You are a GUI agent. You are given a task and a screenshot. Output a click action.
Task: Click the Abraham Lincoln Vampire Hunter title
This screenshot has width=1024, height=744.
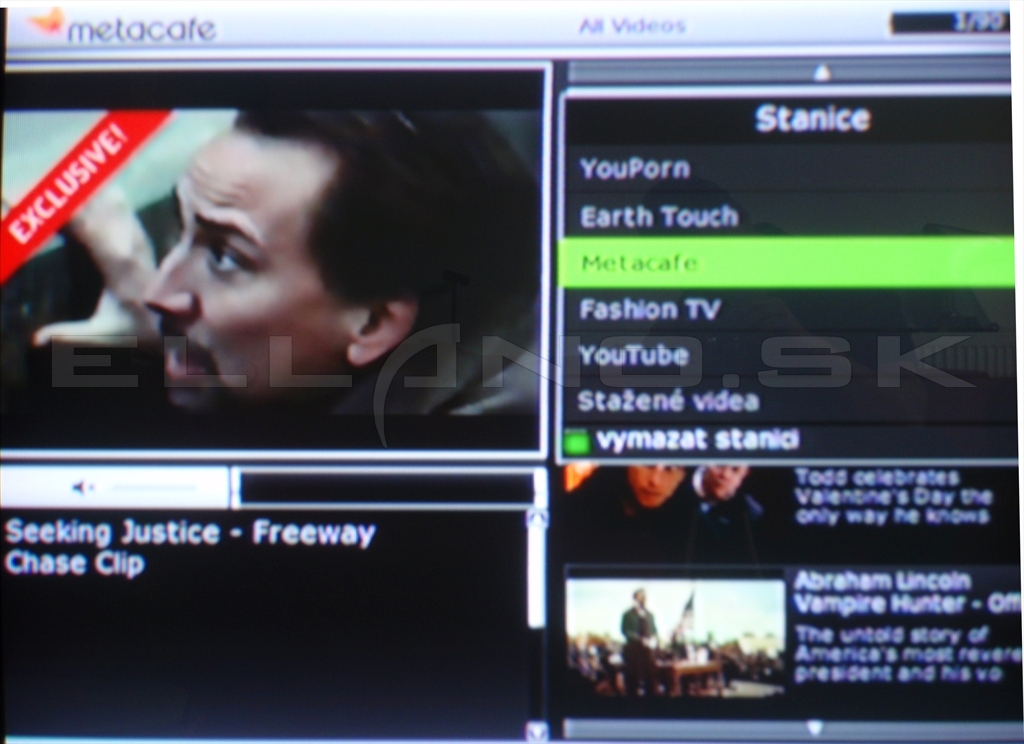[908, 592]
